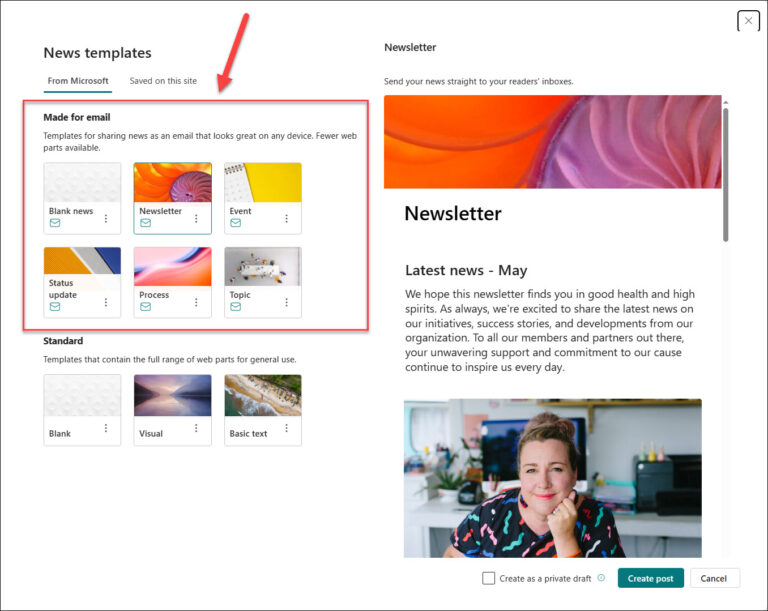Viewport: 768px width, 611px height.
Task: Click the info icon beside private draft
Action: pyautogui.click(x=601, y=578)
